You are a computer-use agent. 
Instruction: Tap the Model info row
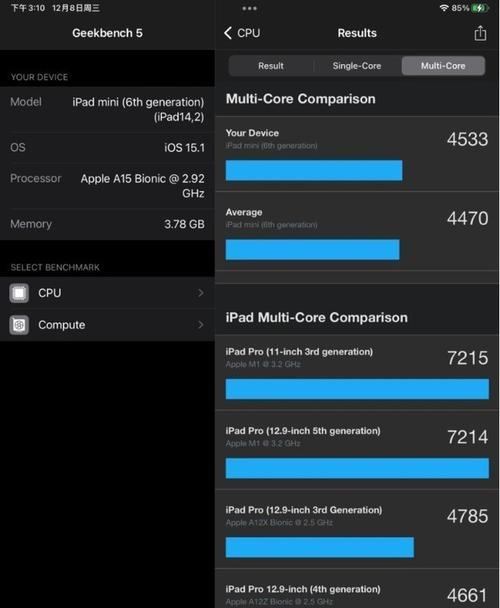[107, 109]
